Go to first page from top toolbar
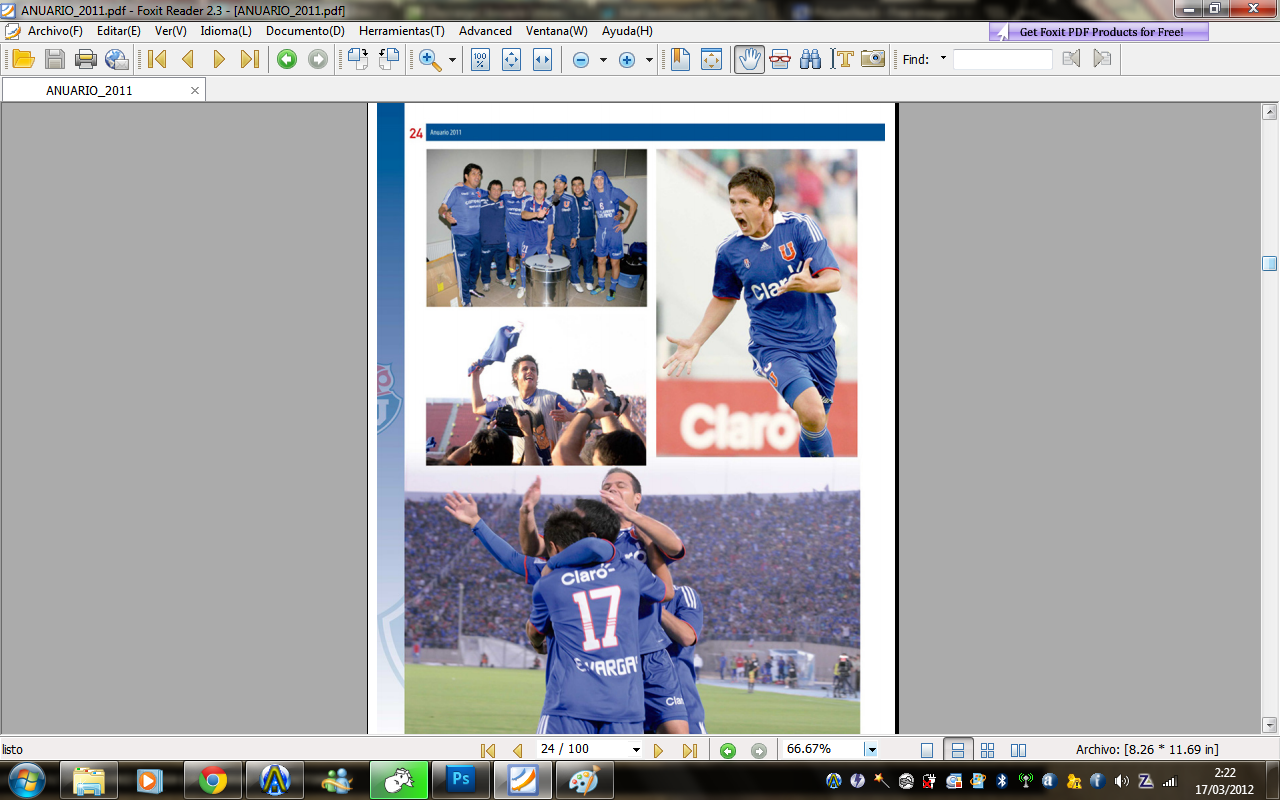 pyautogui.click(x=157, y=59)
